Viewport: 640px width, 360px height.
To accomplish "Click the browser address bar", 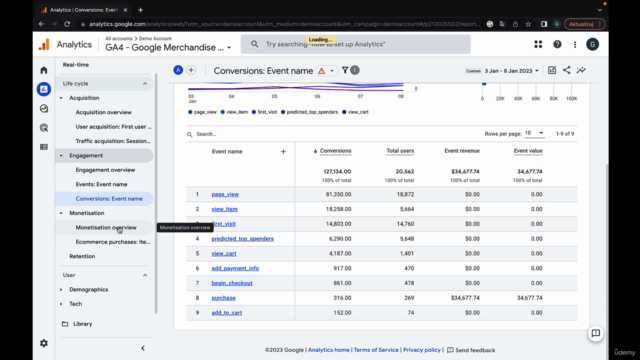I will tap(280, 24).
